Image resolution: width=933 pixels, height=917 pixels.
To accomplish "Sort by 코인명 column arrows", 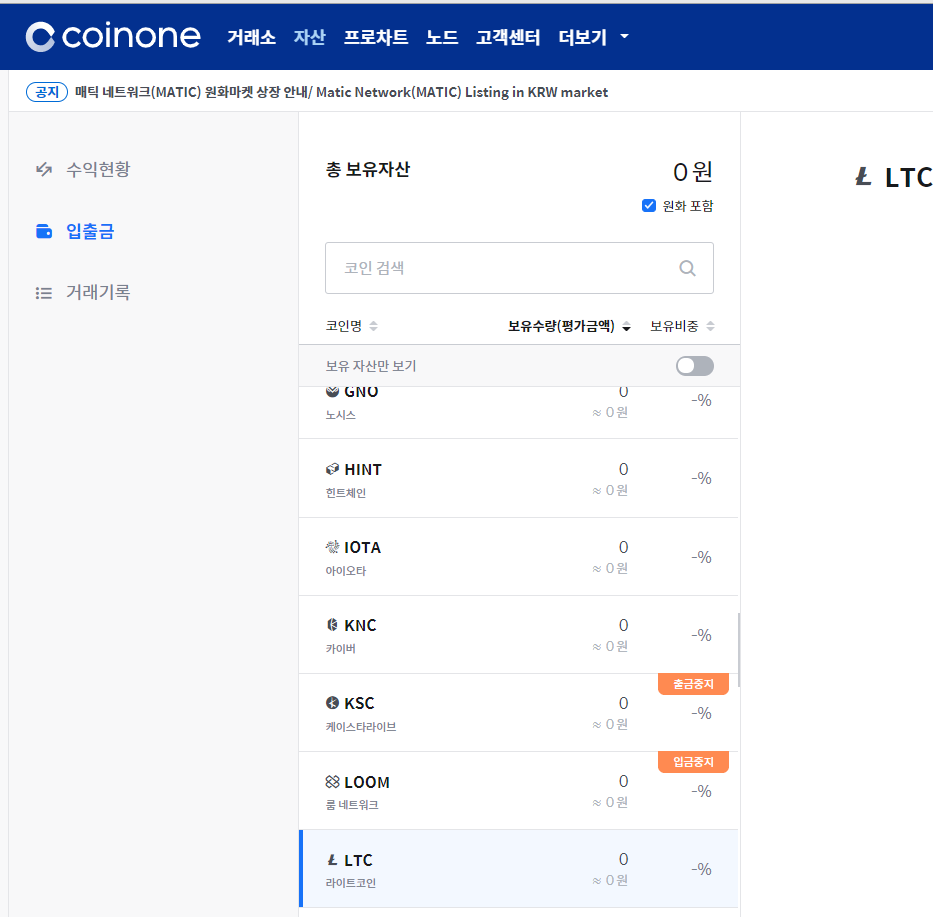I will [374, 326].
